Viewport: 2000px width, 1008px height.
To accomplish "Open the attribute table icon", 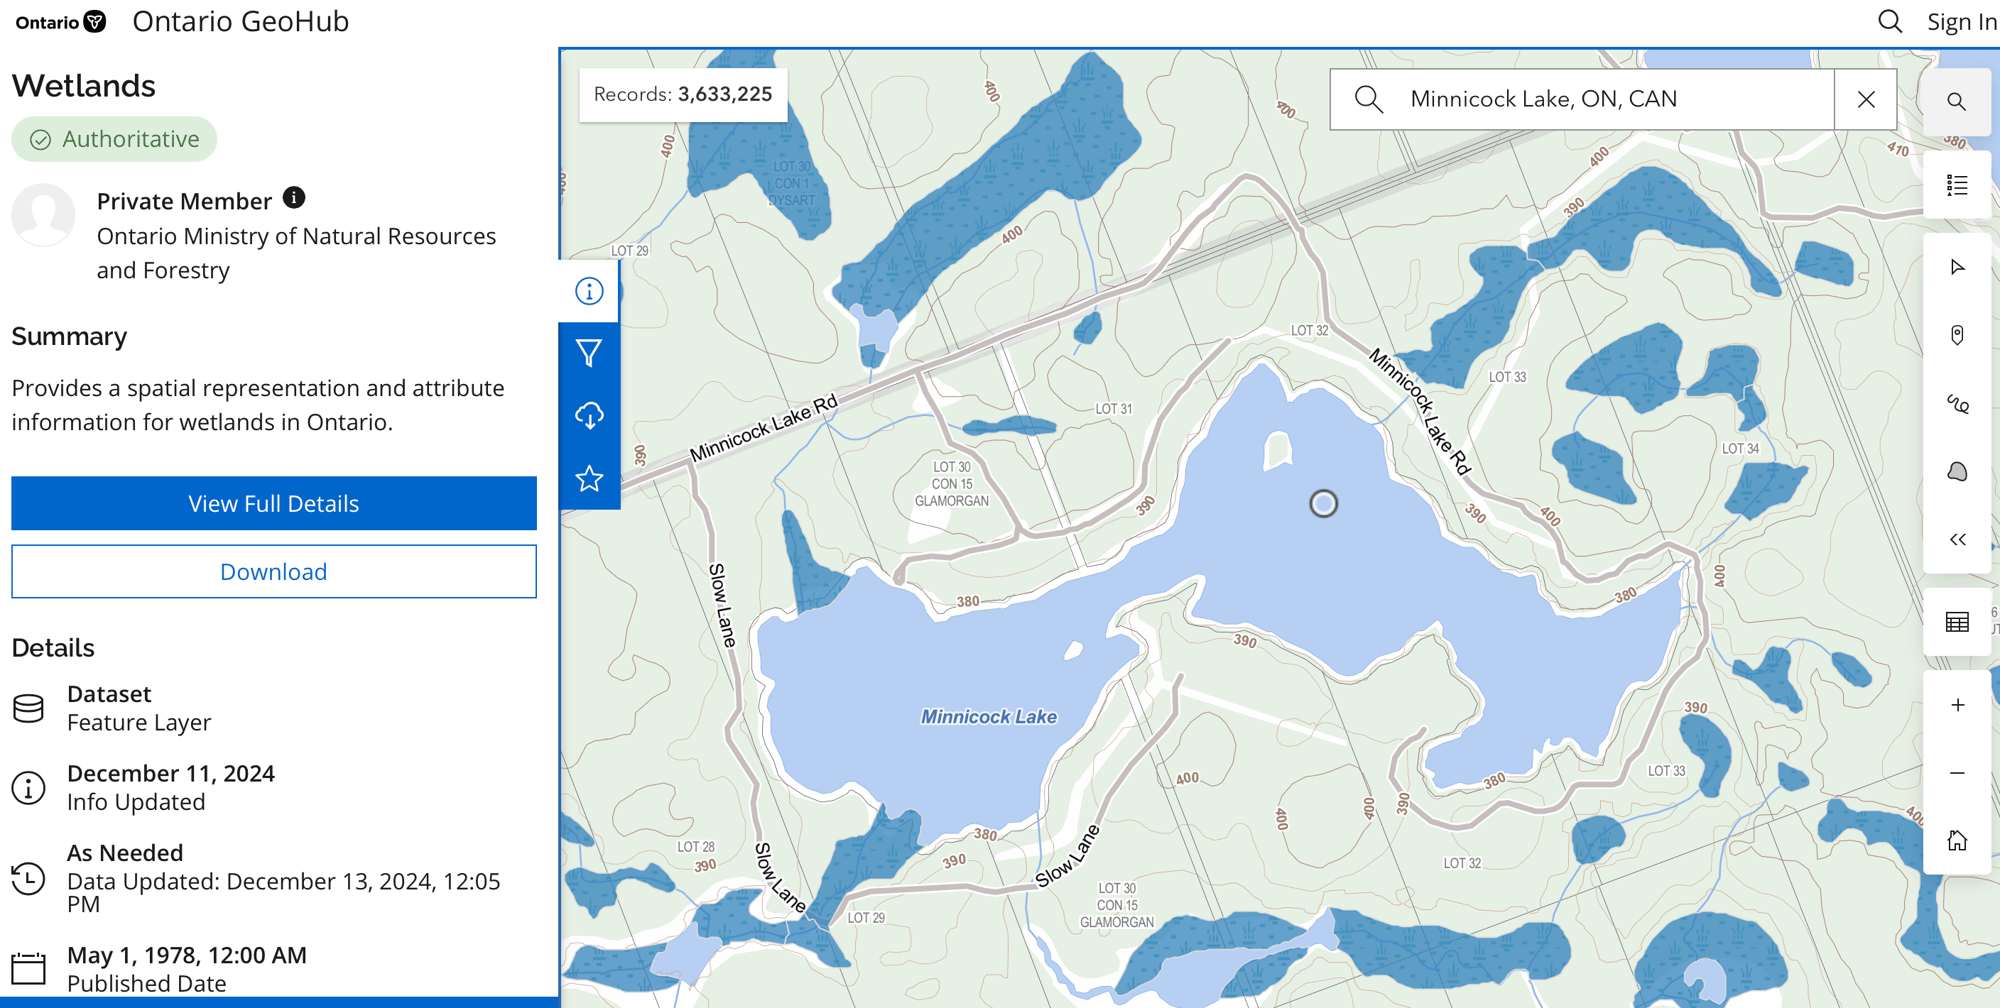I will click(x=1957, y=622).
